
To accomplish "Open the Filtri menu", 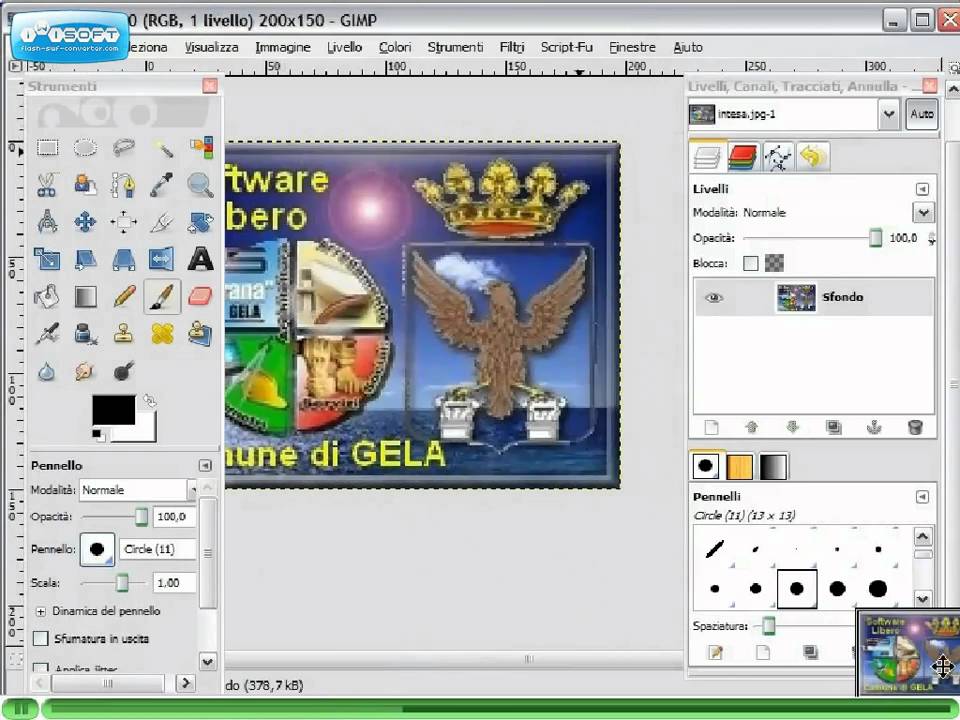I will [x=512, y=47].
